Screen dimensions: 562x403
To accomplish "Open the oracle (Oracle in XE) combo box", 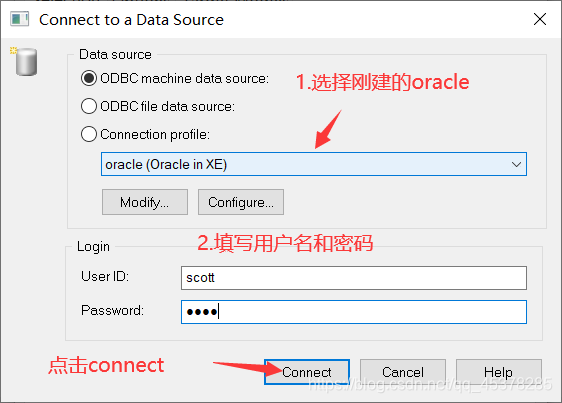I will tap(314, 164).
